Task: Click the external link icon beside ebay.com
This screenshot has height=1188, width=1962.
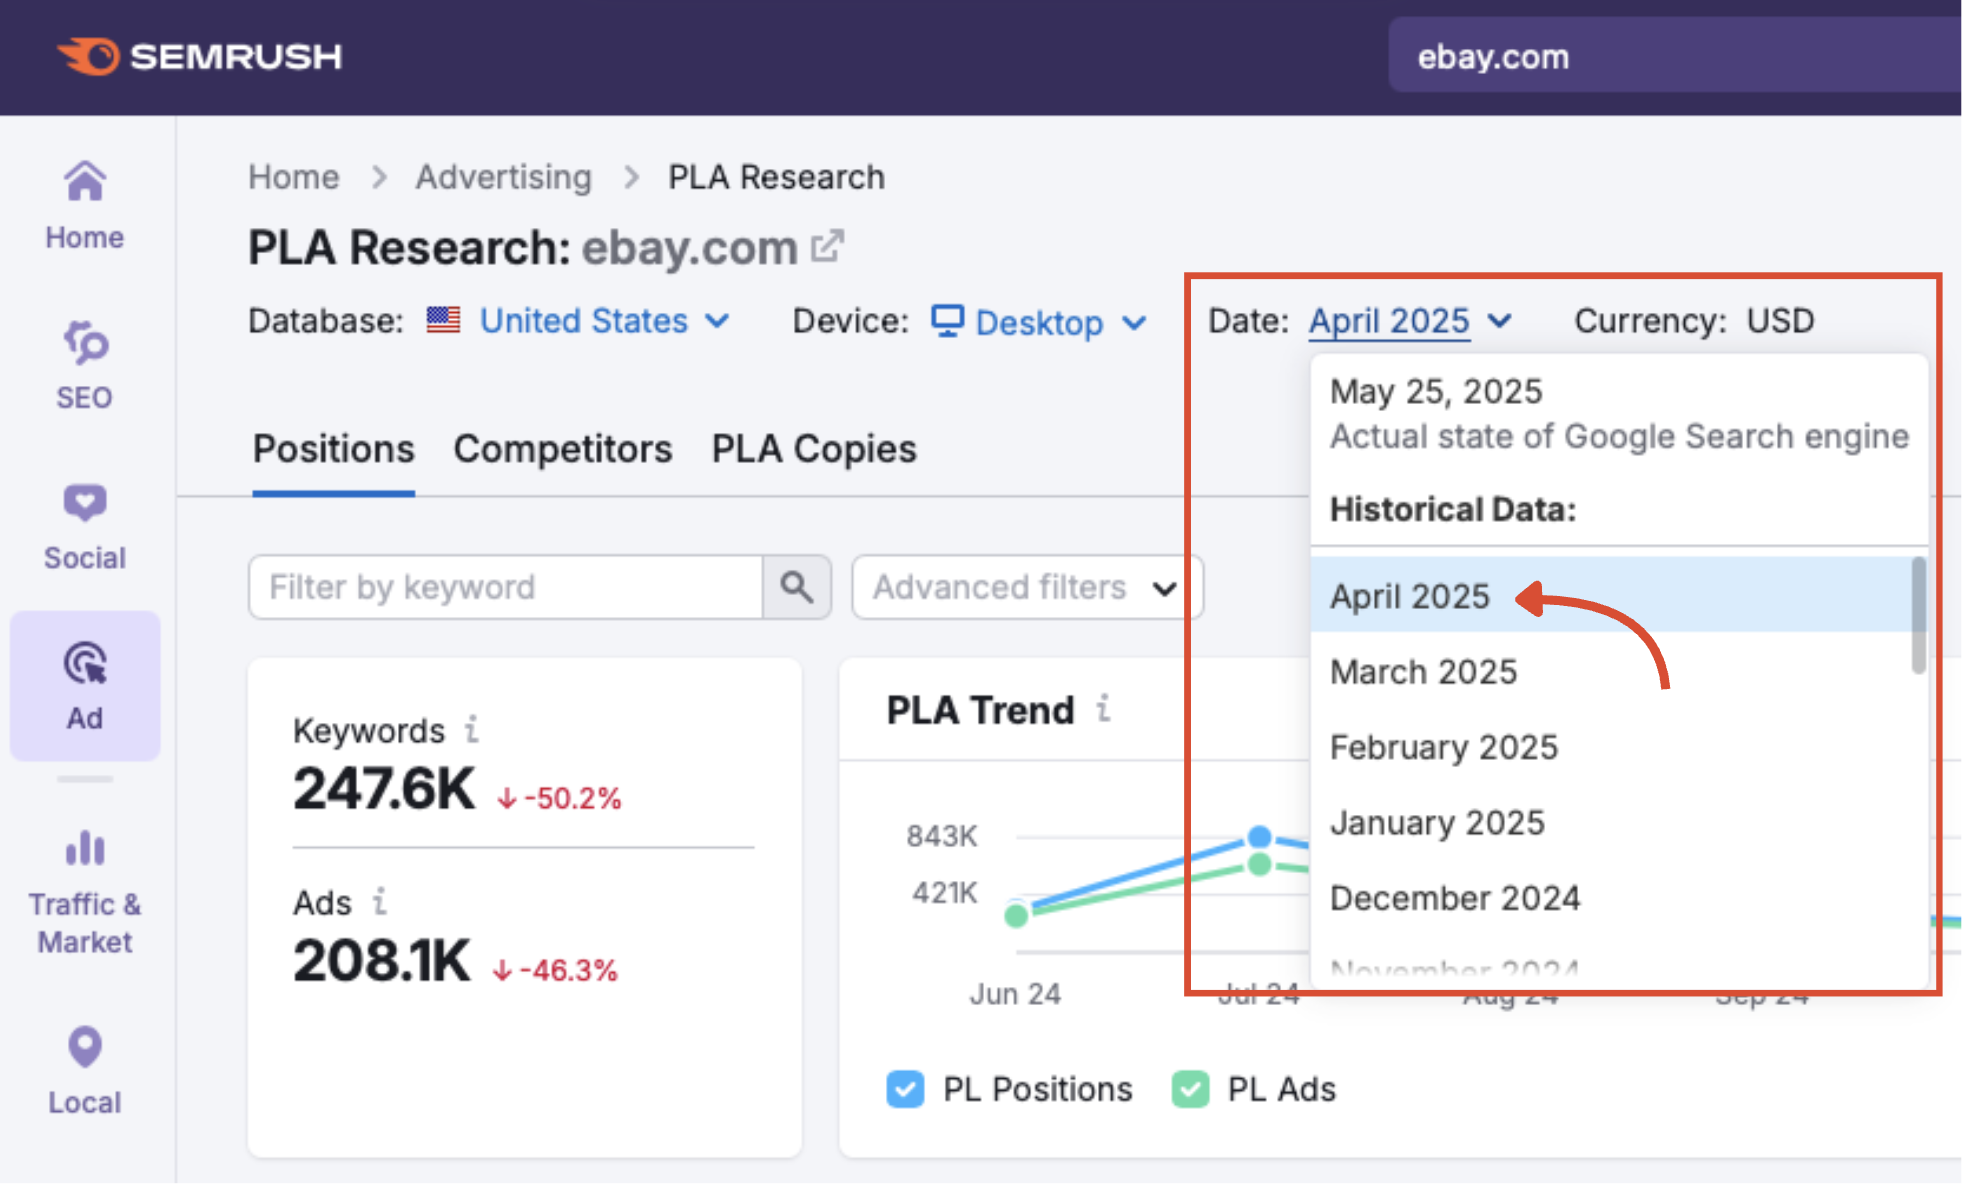Action: tap(827, 247)
